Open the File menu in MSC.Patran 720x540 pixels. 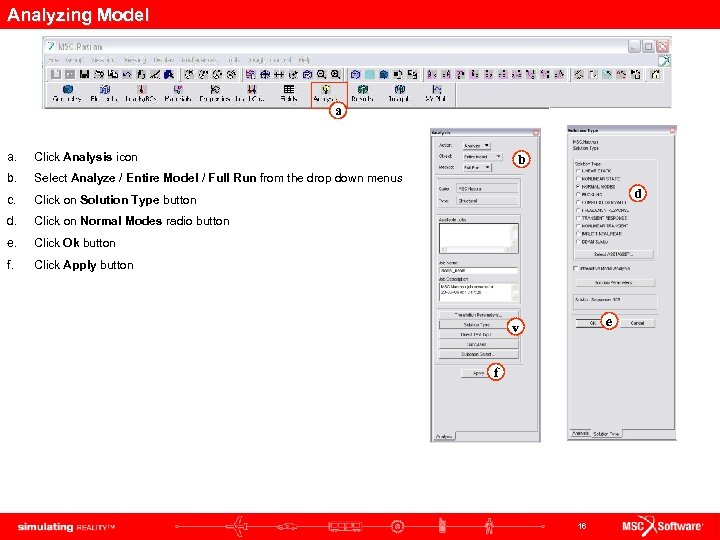tap(54, 60)
